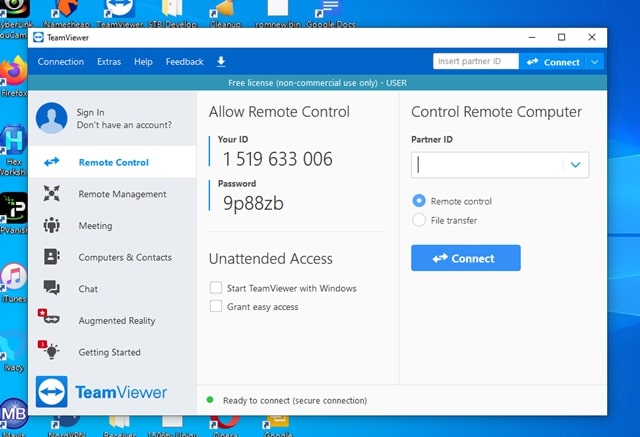Click the top-right Connect button
The width and height of the screenshot is (640, 437).
[553, 62]
